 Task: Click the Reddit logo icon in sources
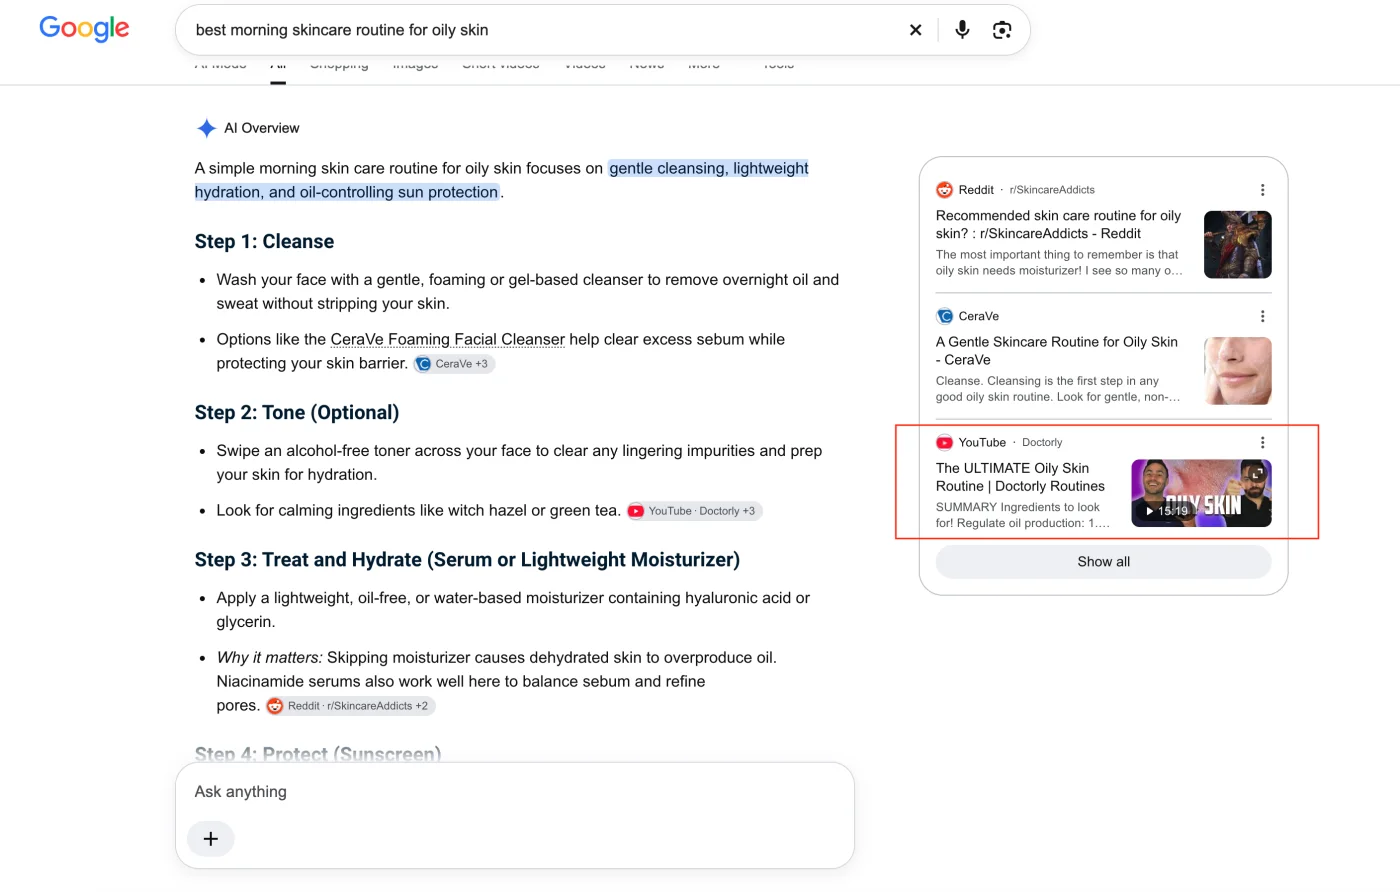pos(944,190)
